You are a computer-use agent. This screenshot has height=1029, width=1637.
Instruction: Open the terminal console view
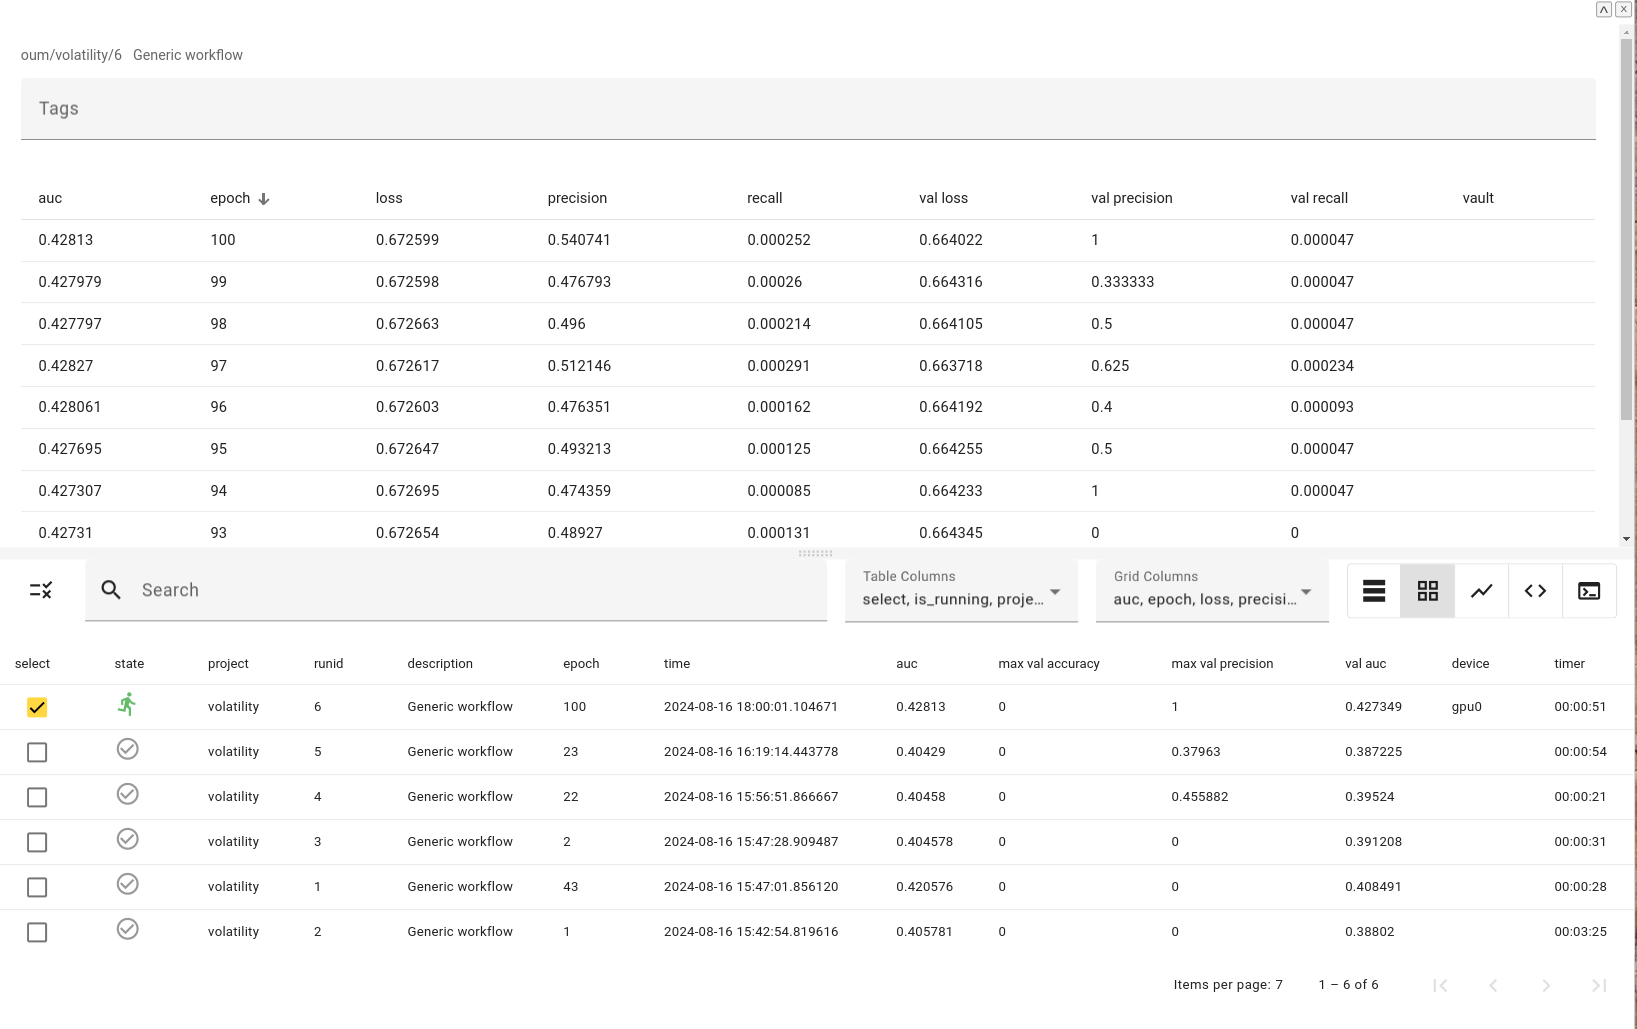tap(1588, 591)
